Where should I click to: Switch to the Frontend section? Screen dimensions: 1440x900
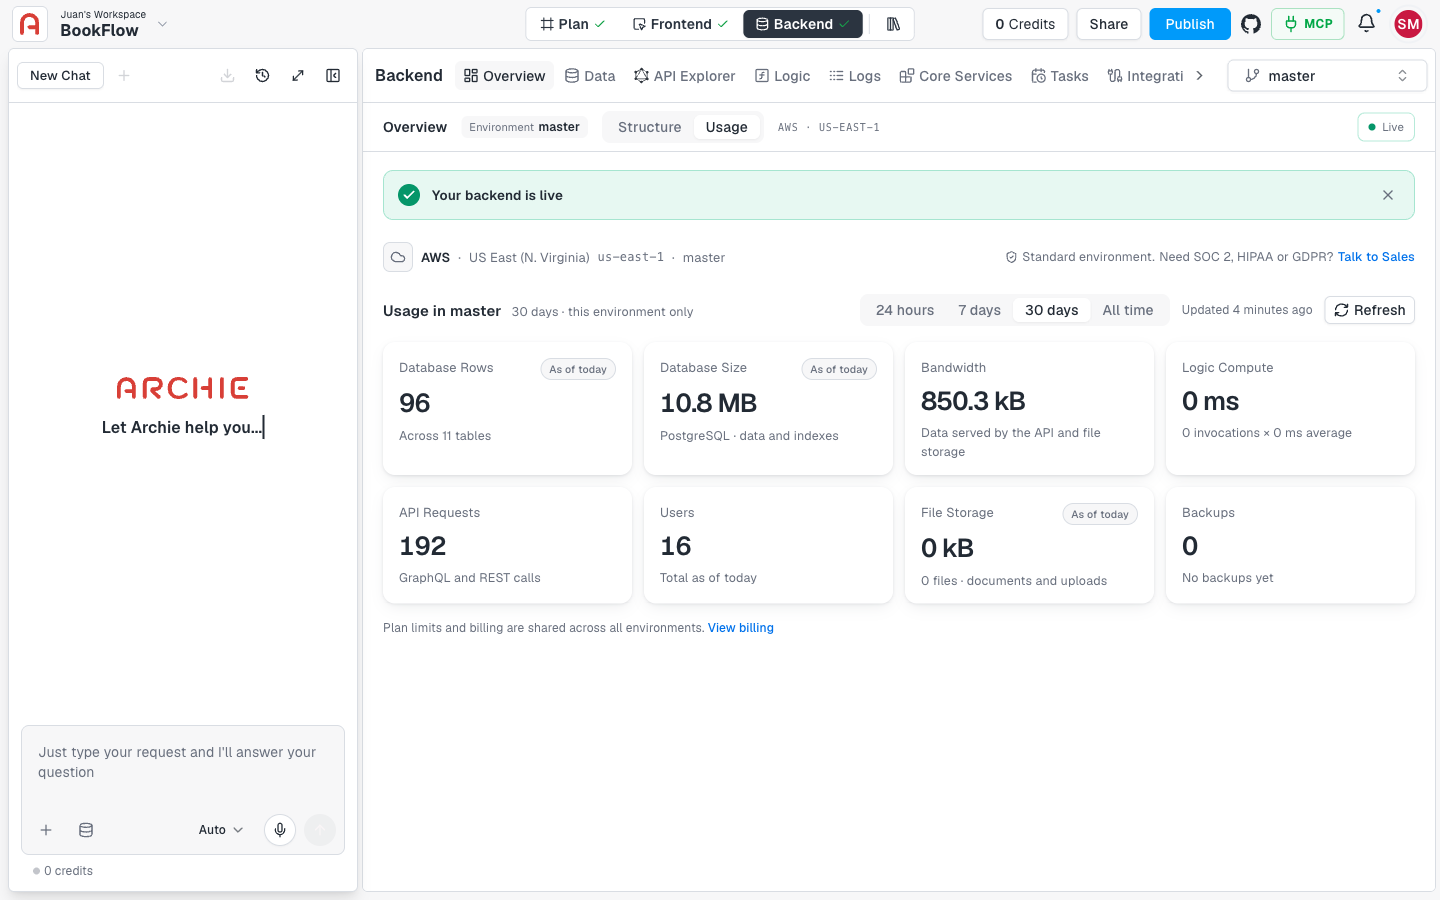pos(680,24)
